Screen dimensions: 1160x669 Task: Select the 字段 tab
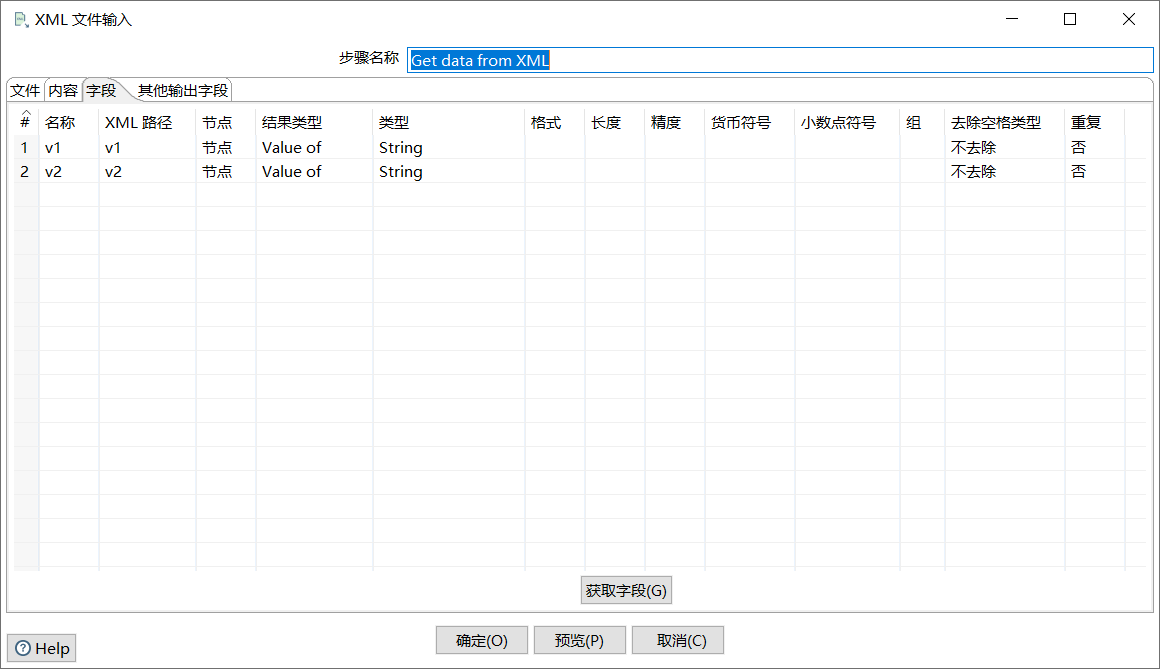(x=102, y=89)
